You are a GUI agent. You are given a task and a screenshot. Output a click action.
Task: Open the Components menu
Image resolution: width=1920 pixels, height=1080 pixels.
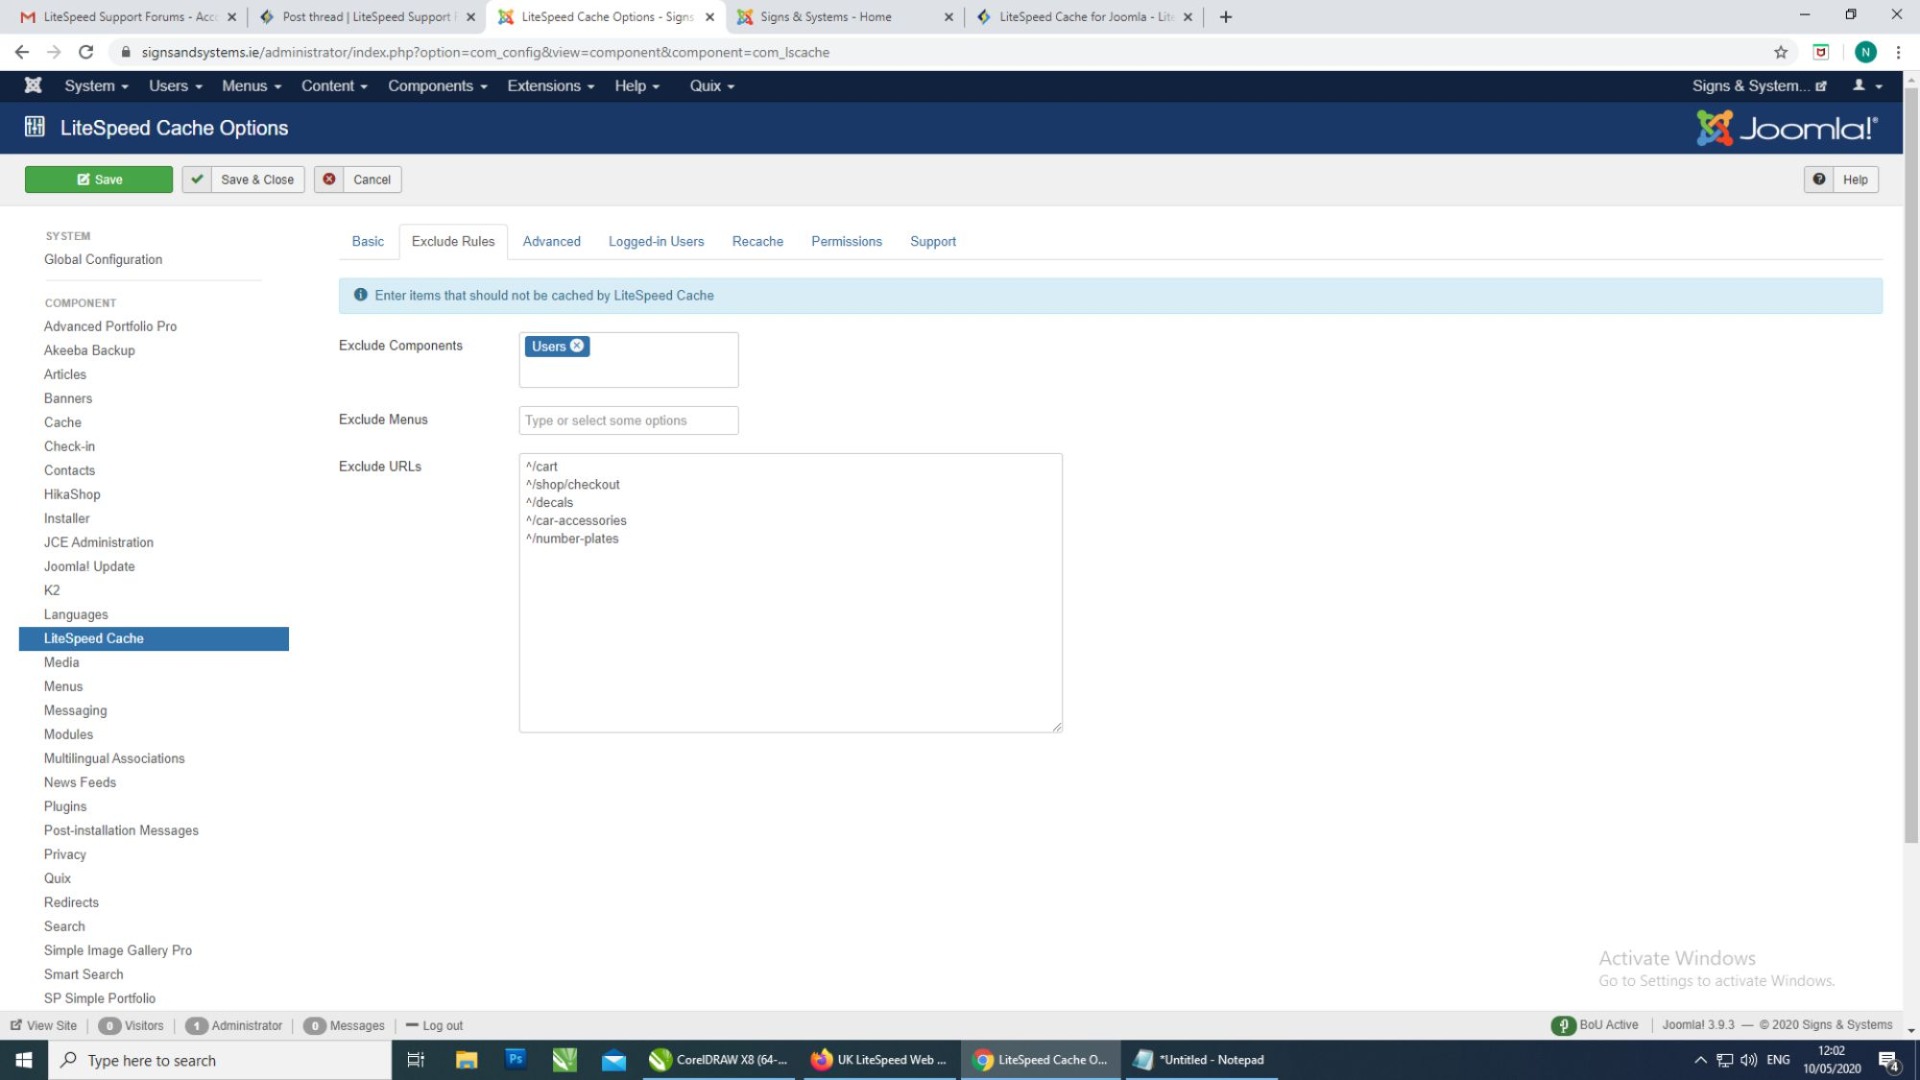pyautogui.click(x=437, y=86)
